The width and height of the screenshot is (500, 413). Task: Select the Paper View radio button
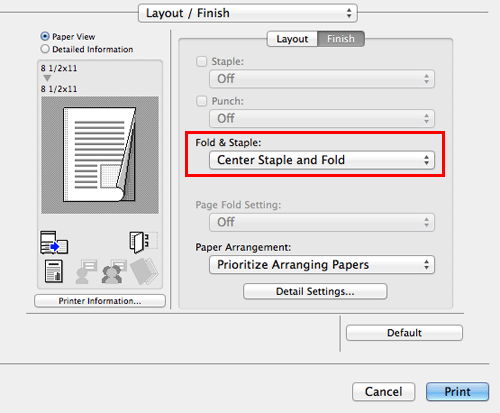[45, 36]
